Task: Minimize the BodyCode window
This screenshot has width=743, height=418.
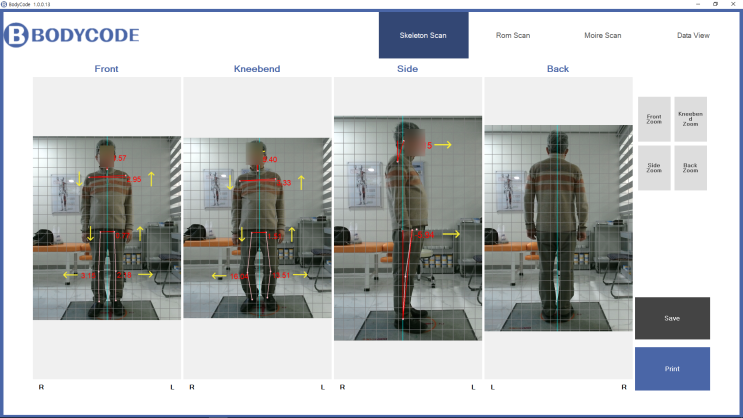Action: pos(698,4)
